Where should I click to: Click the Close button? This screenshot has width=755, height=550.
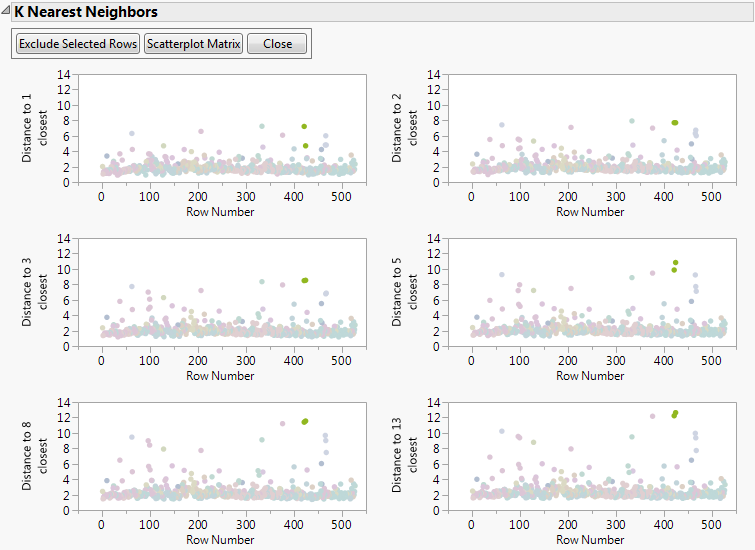click(x=277, y=44)
